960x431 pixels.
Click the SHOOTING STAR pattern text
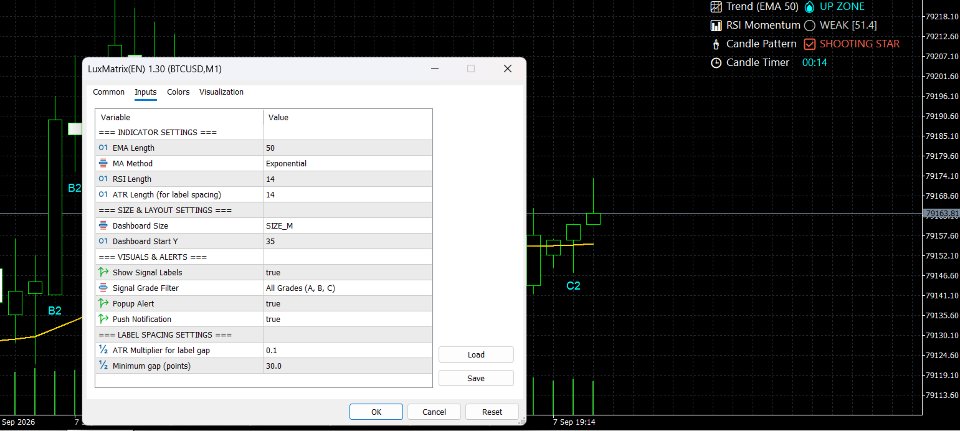pyautogui.click(x=860, y=44)
